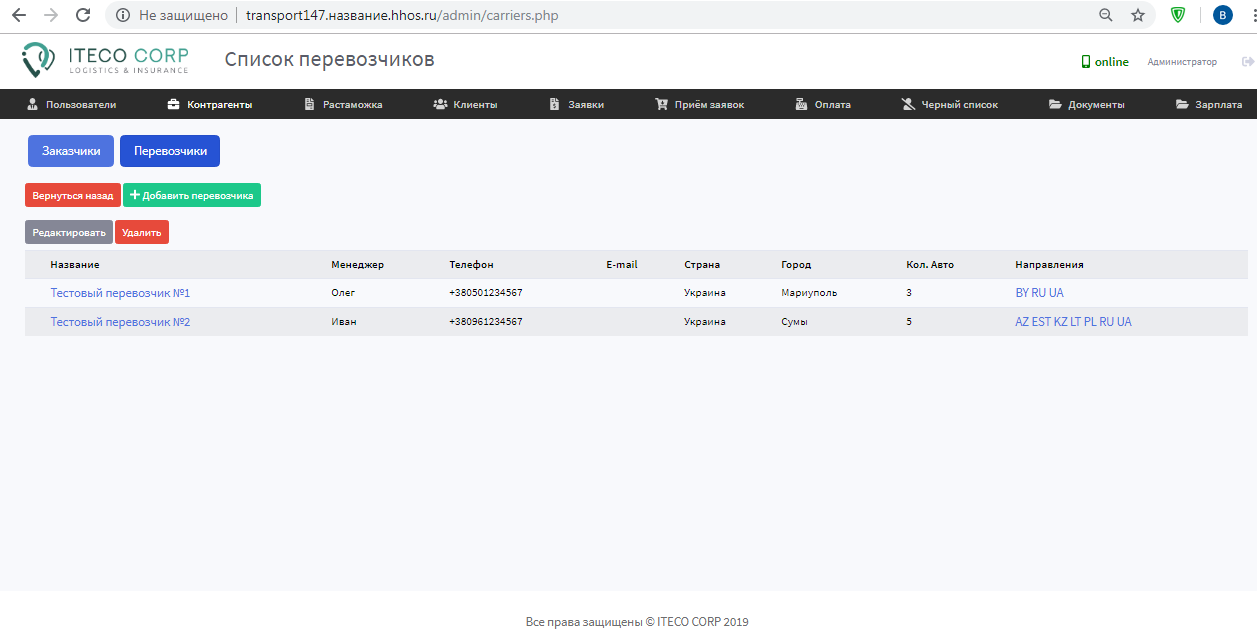Click the green online phone icon
The width and height of the screenshot is (1257, 636).
(1086, 62)
